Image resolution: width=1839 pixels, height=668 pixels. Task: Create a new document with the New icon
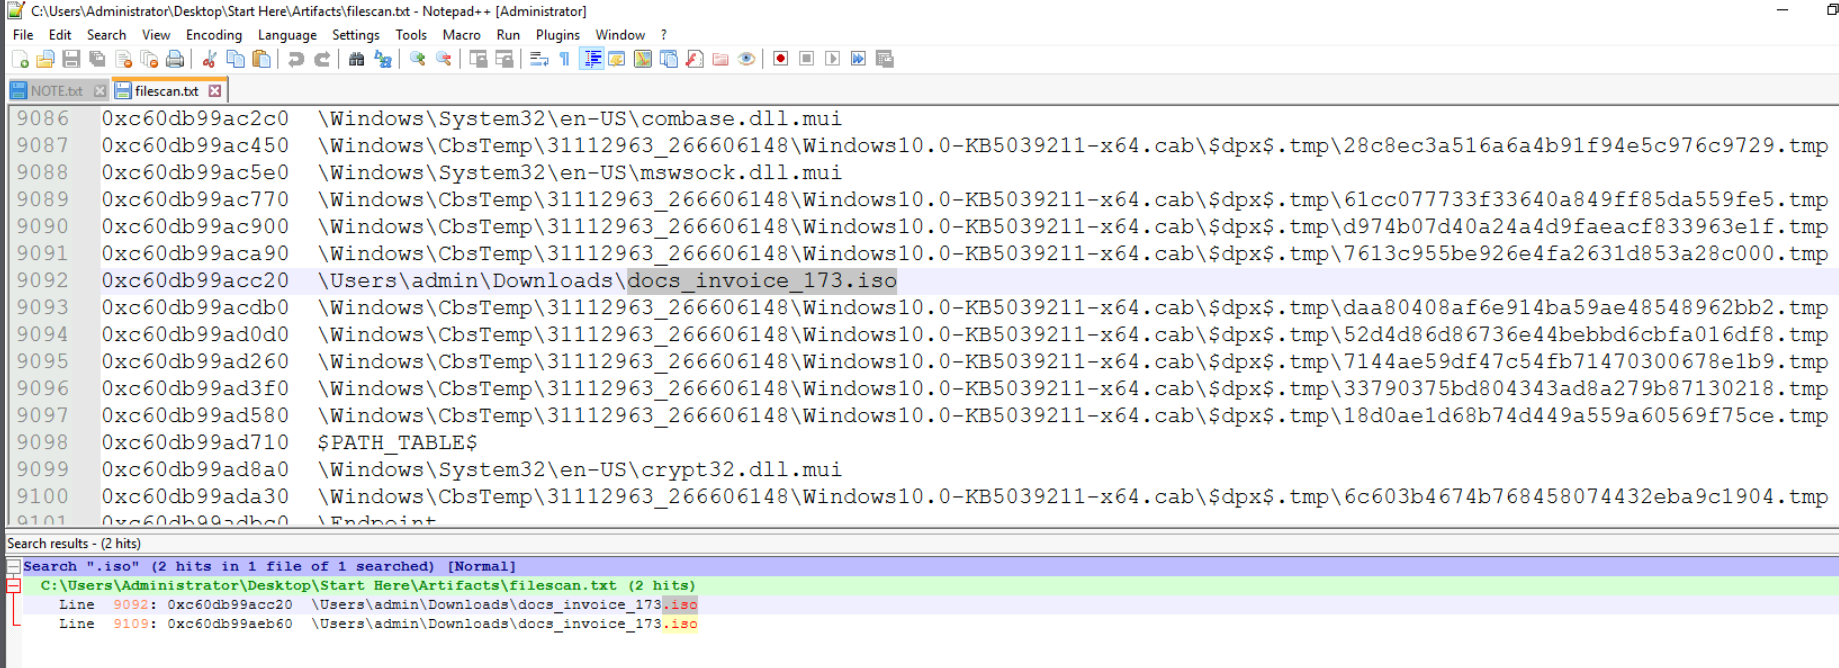pos(20,59)
